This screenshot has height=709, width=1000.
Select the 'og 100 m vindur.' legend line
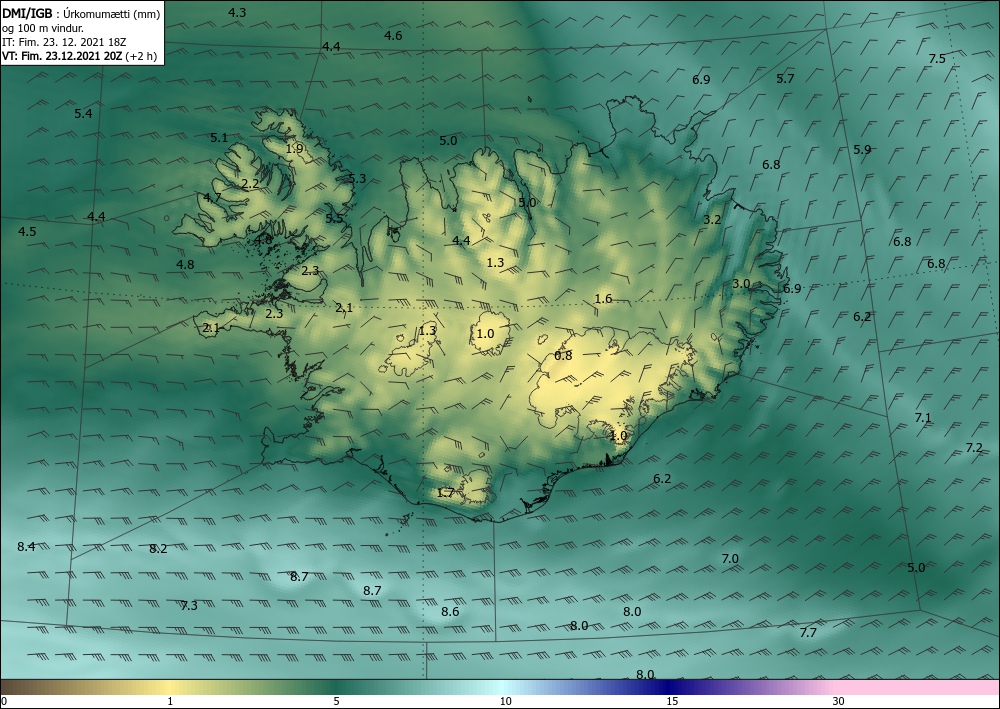tap(43, 28)
